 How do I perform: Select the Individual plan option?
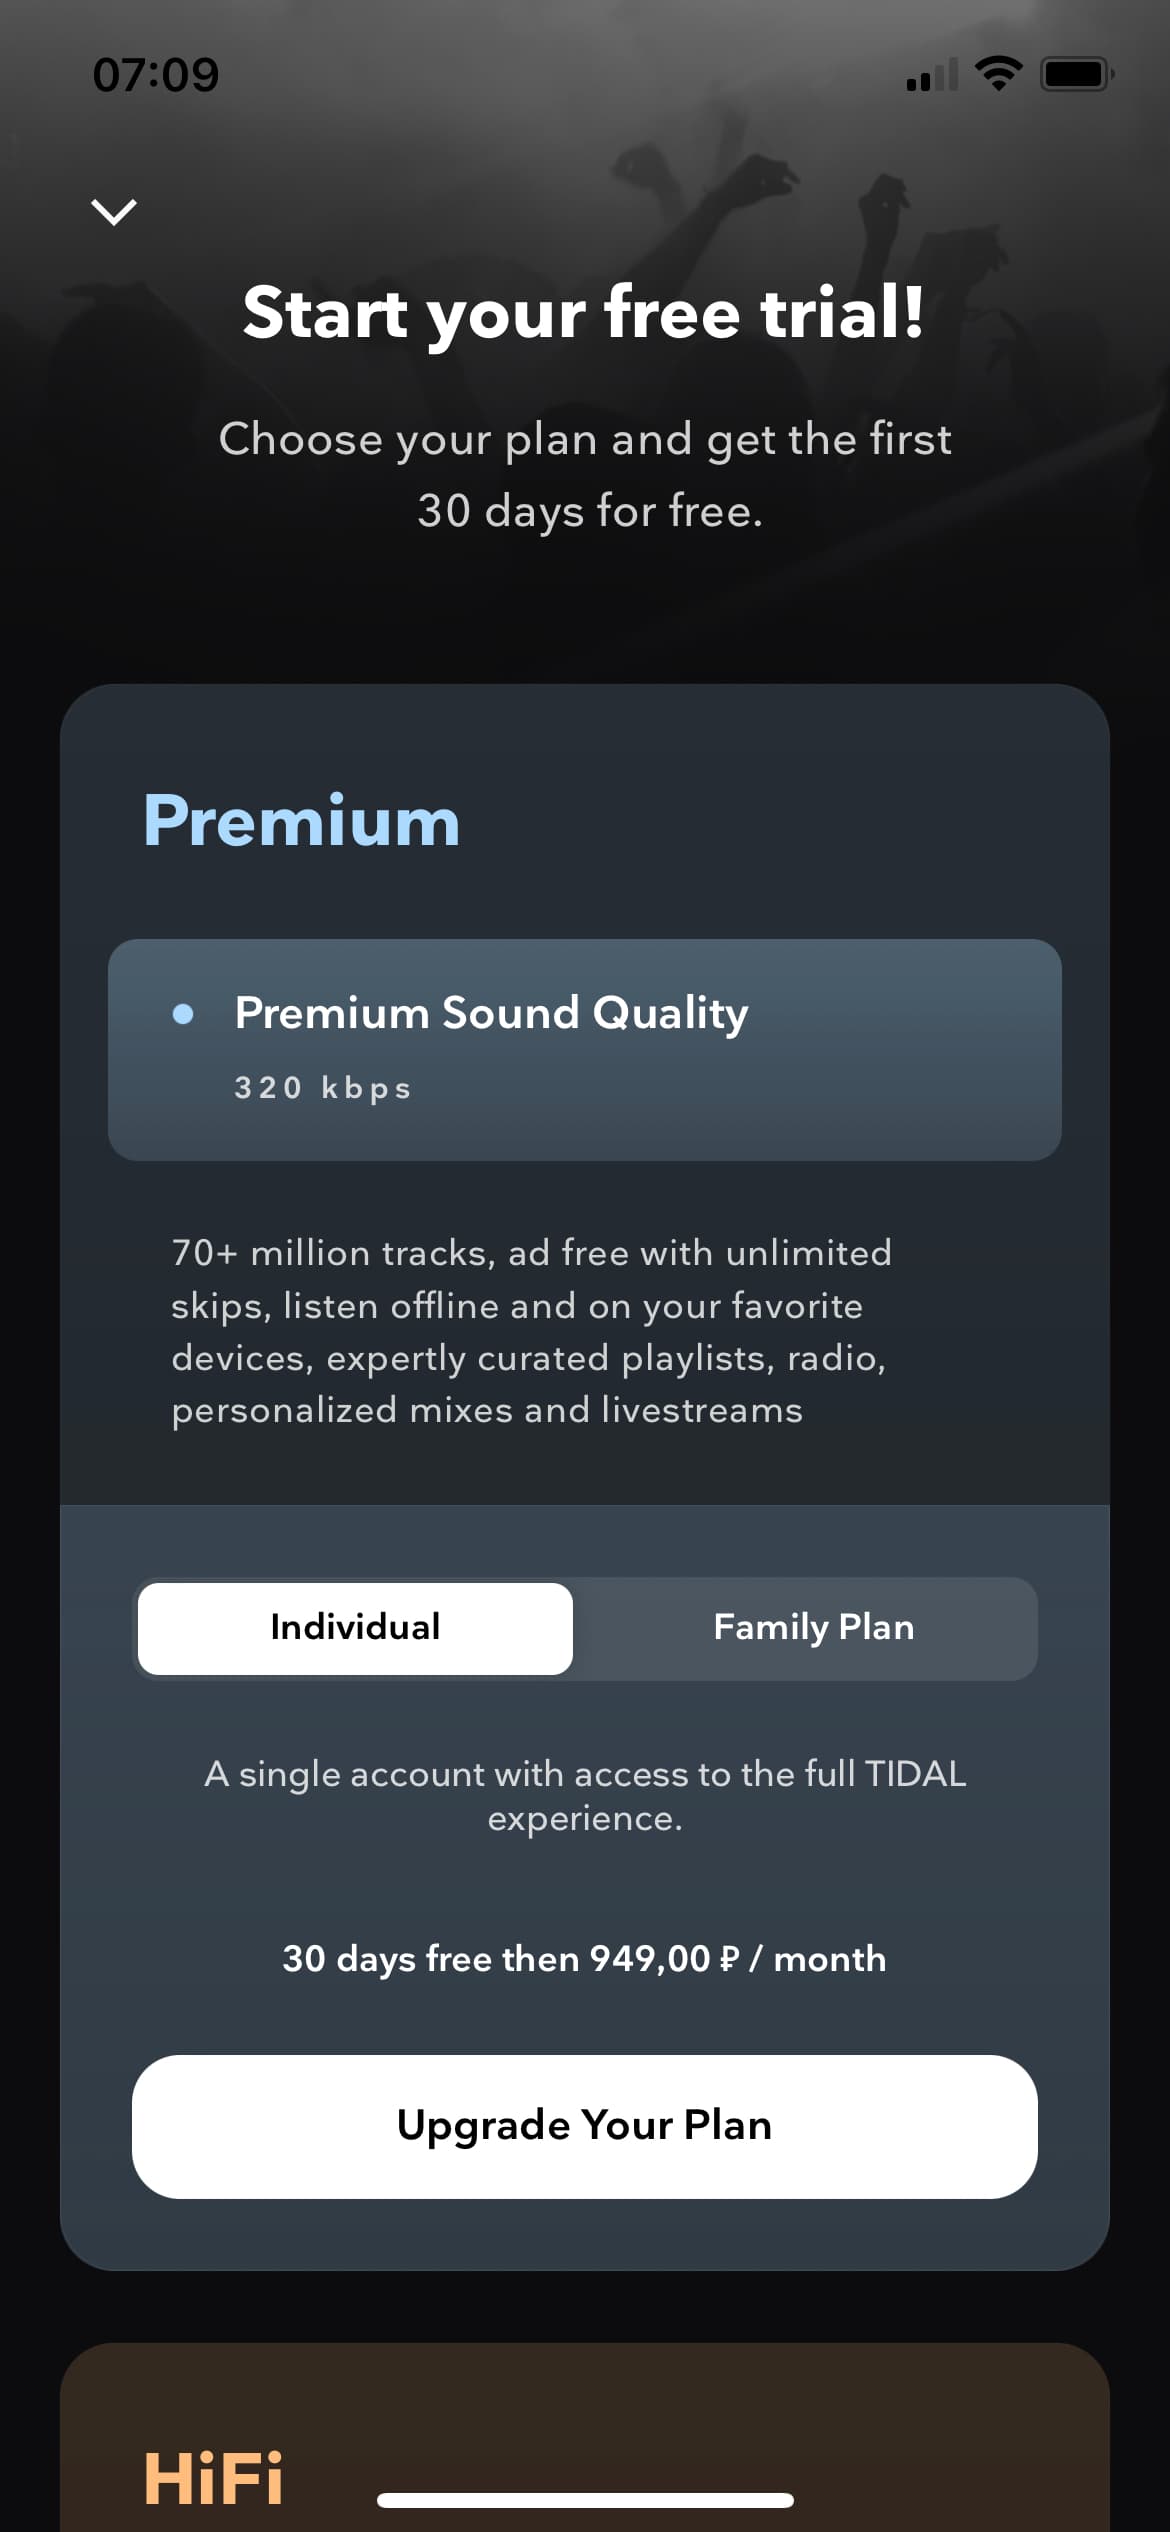click(355, 1627)
